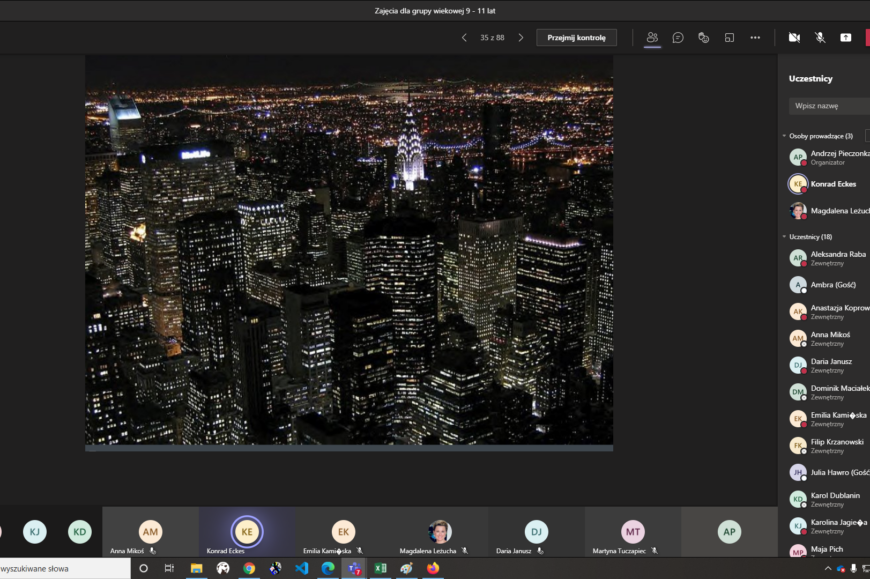Viewport: 870px width, 579px height.
Task: Show hidden system tray icons chevron
Action: [x=828, y=568]
